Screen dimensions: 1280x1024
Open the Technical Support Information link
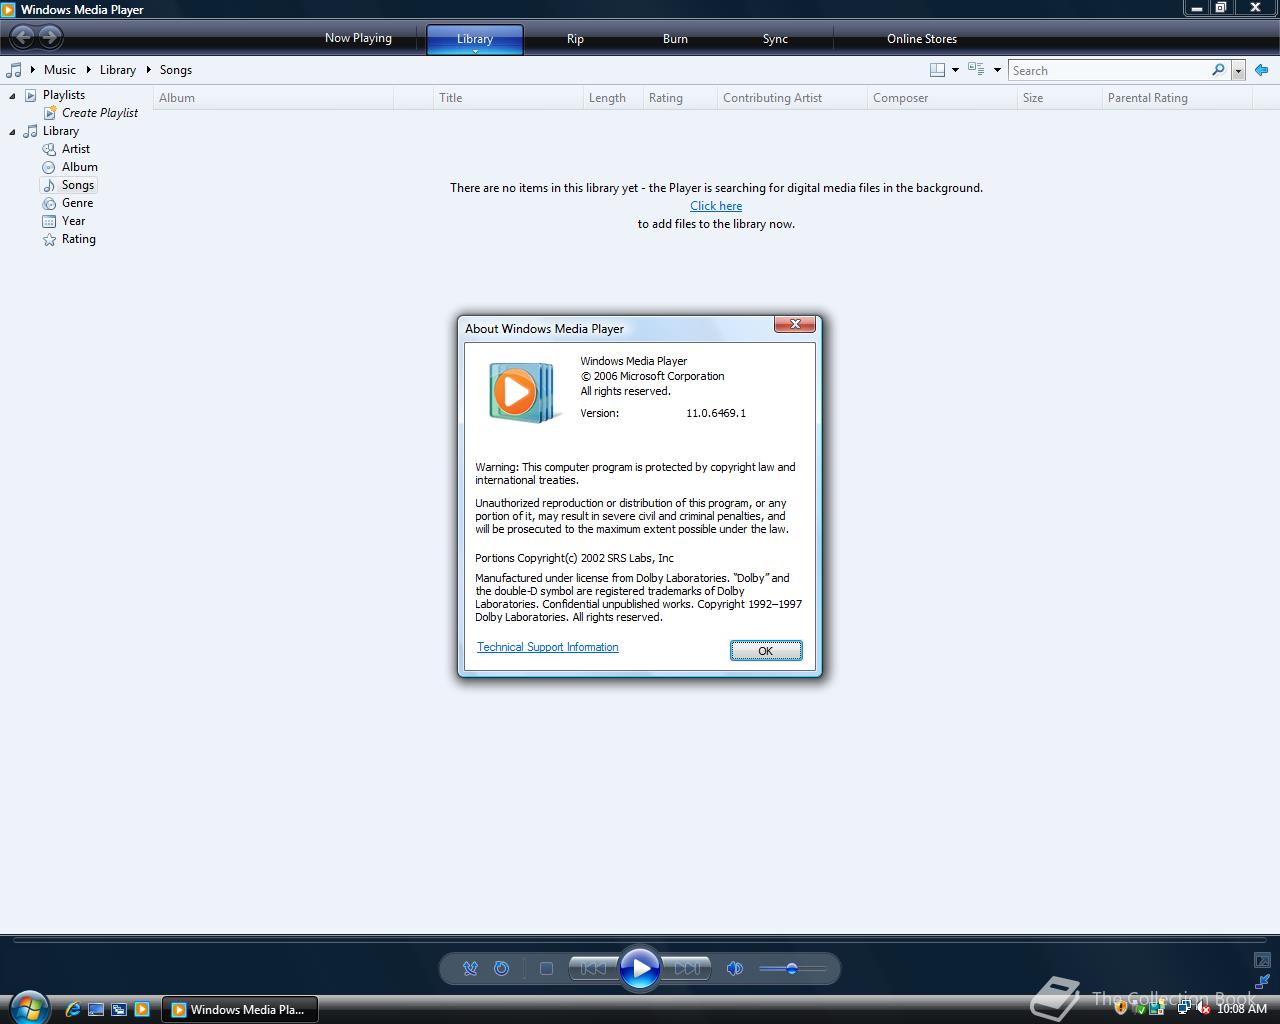[x=548, y=647]
